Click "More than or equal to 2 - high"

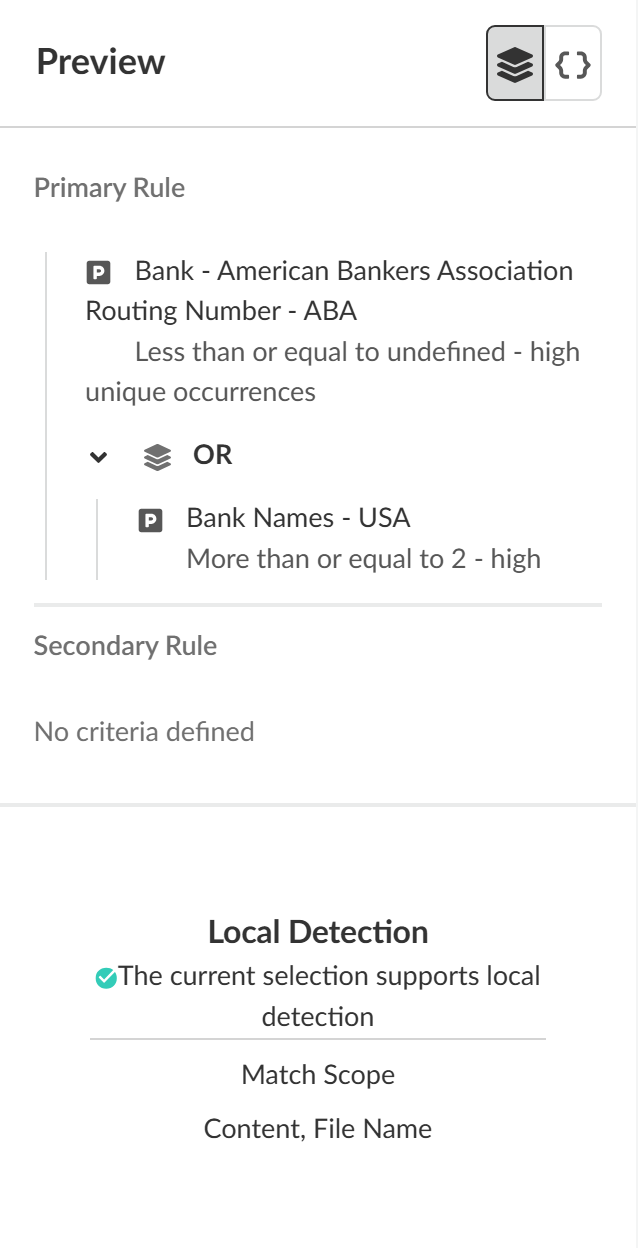363,559
